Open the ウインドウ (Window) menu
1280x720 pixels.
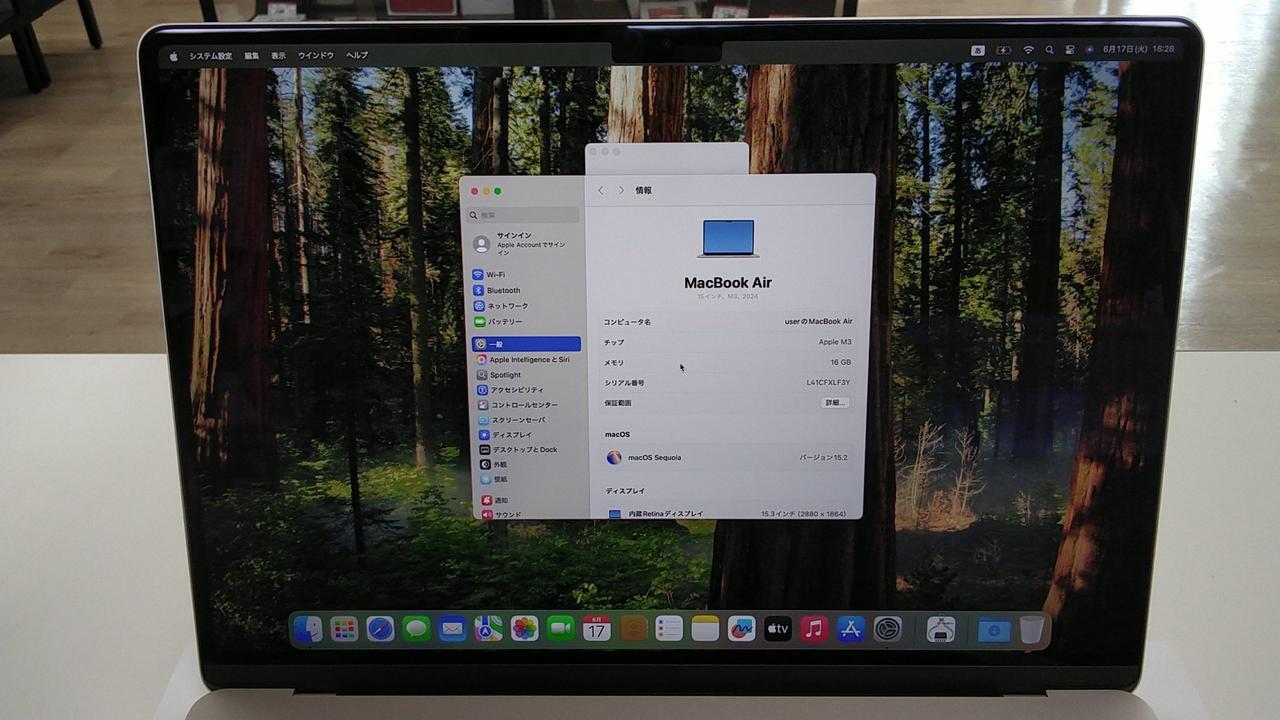tap(316, 56)
